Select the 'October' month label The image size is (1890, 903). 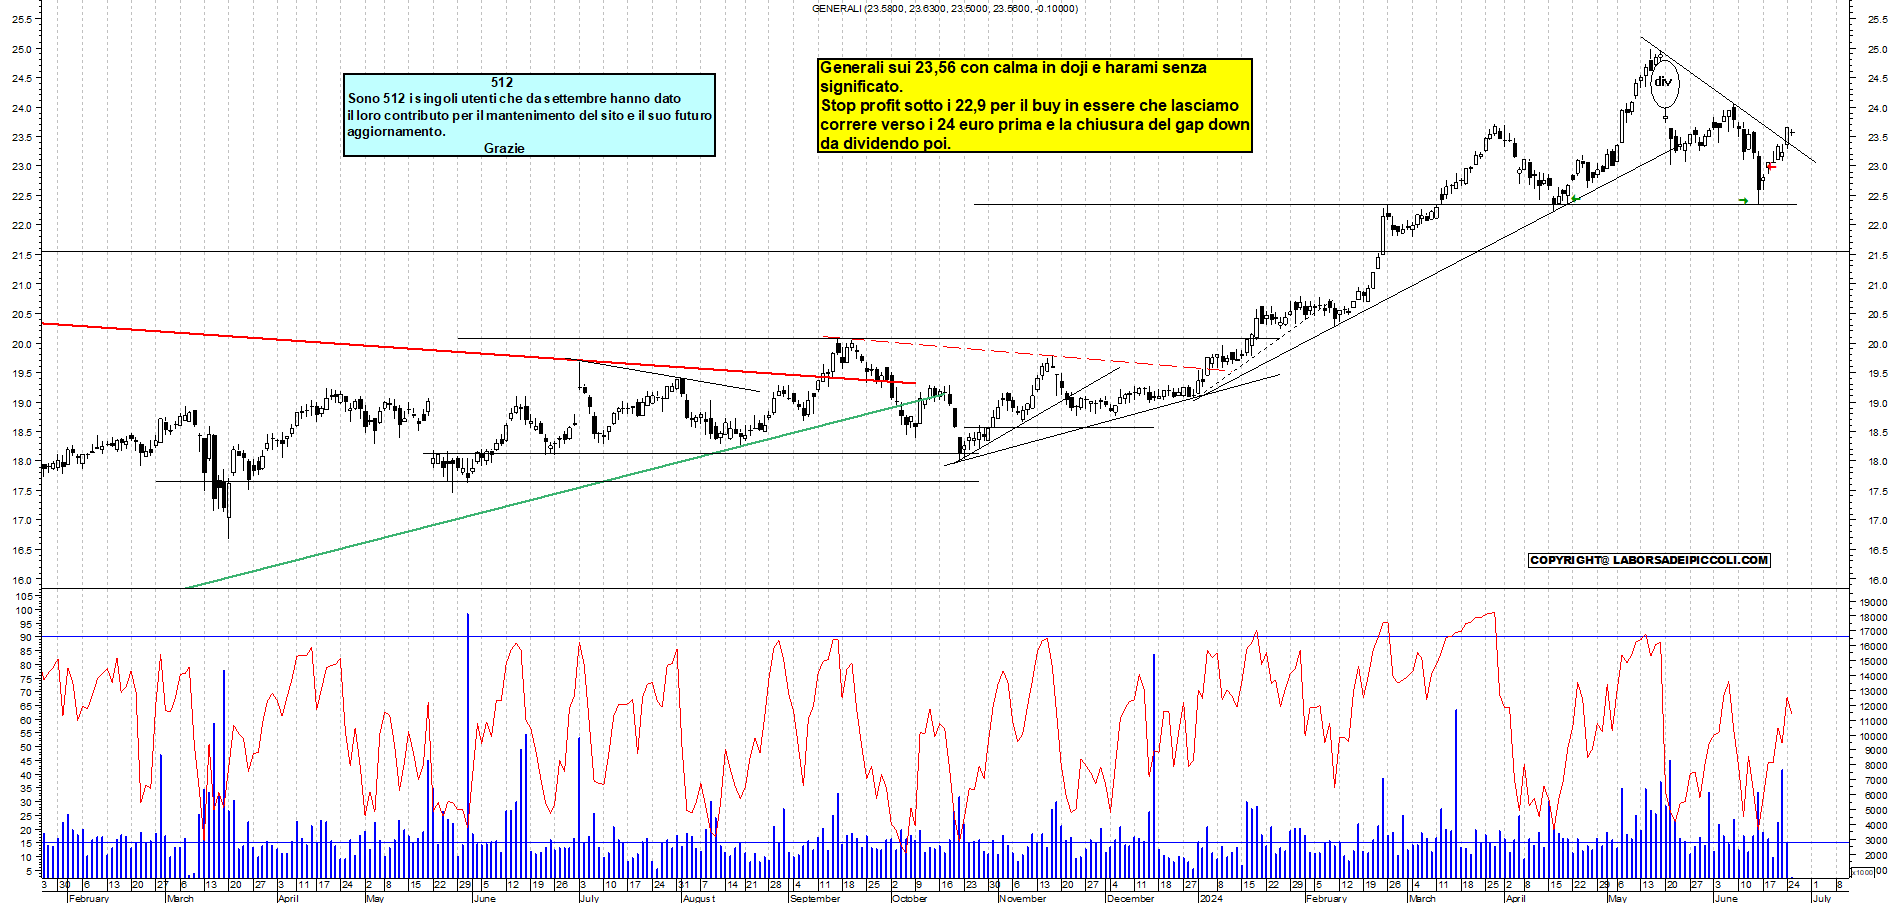coord(909,898)
